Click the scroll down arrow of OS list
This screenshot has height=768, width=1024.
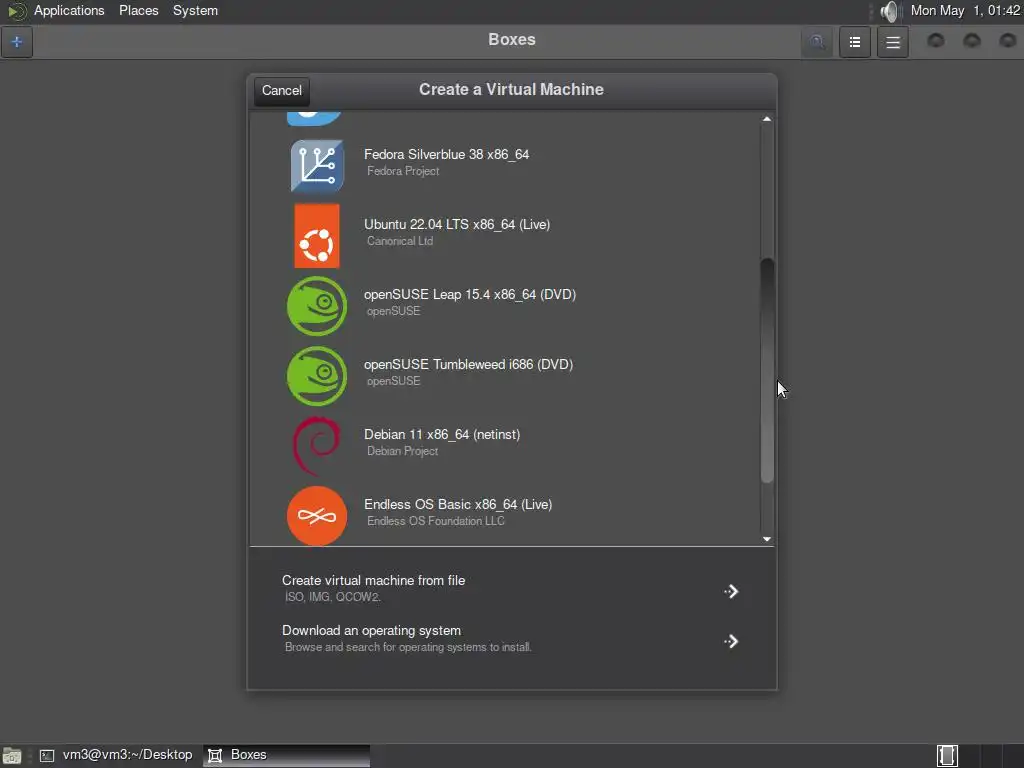tap(767, 539)
